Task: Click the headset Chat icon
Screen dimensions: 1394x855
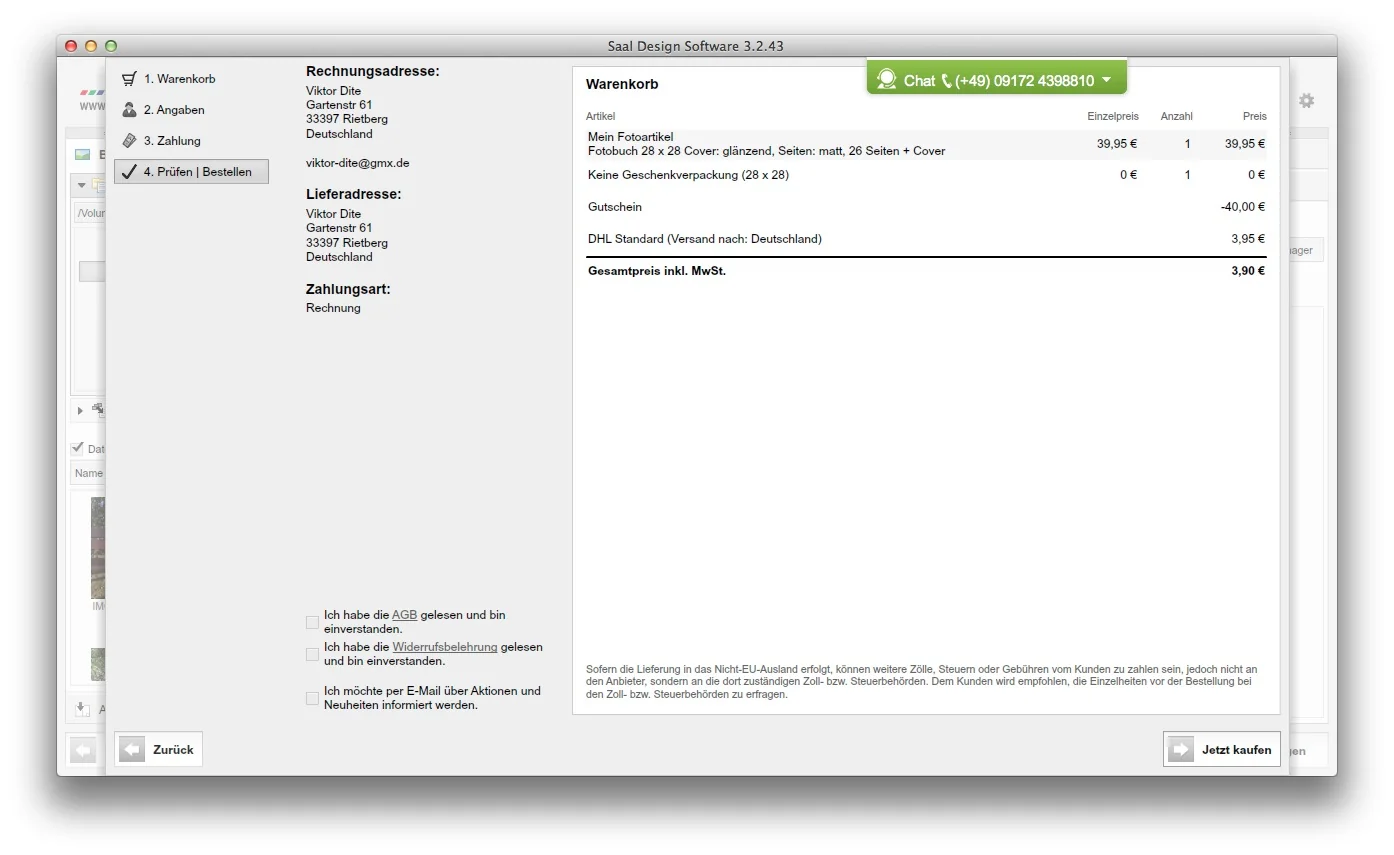Action: [x=886, y=80]
